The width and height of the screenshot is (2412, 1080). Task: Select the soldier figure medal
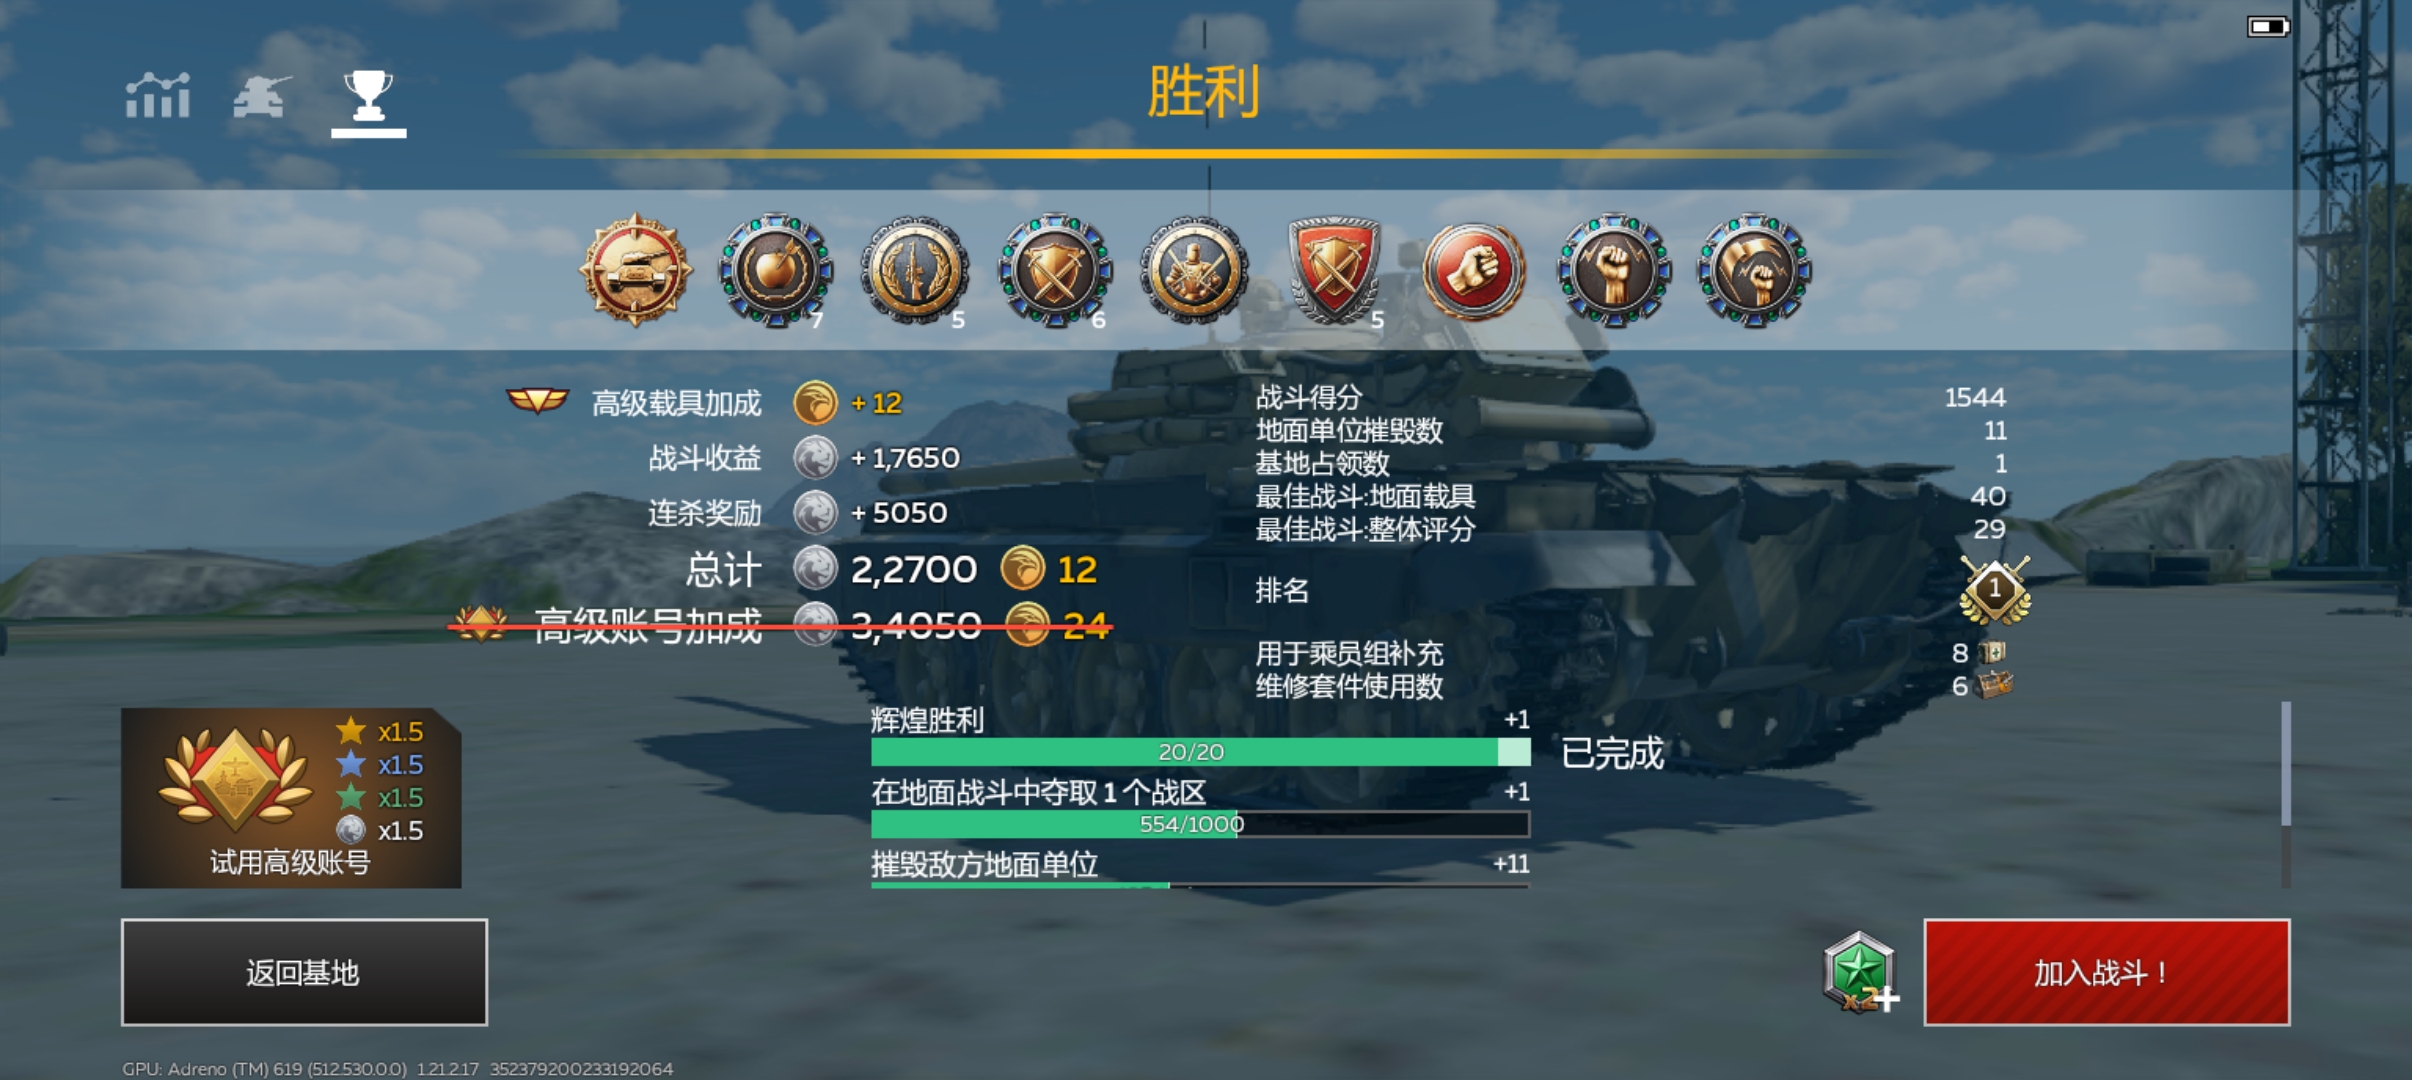point(1194,270)
